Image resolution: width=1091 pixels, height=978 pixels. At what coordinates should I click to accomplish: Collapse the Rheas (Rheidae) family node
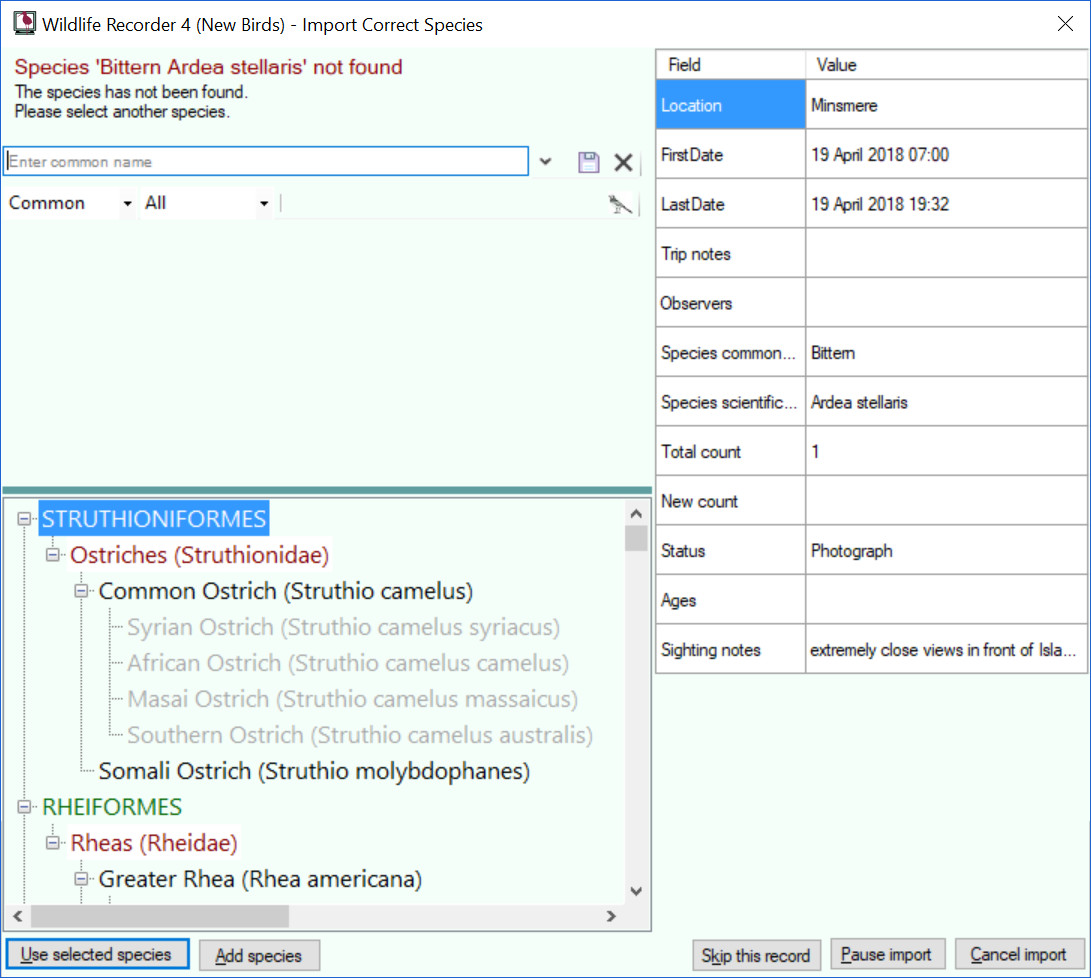[53, 843]
